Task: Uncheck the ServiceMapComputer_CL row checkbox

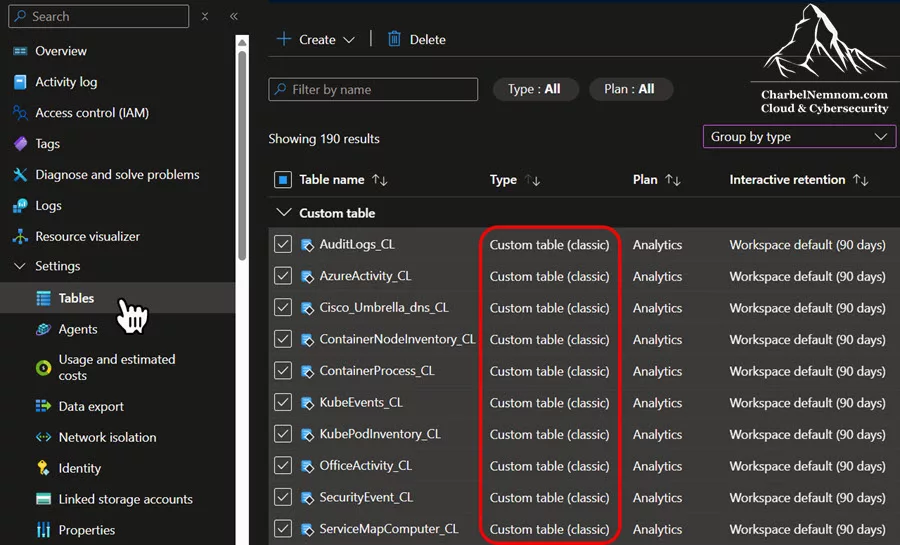Action: [283, 528]
